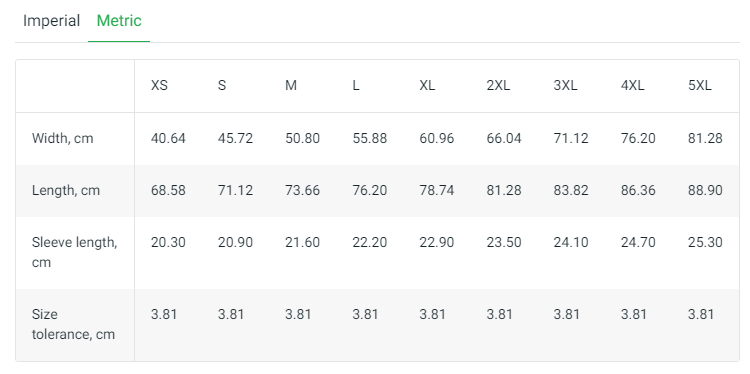Click the 5XL size column header
Viewport: 750px width, 374px height.
coord(700,86)
